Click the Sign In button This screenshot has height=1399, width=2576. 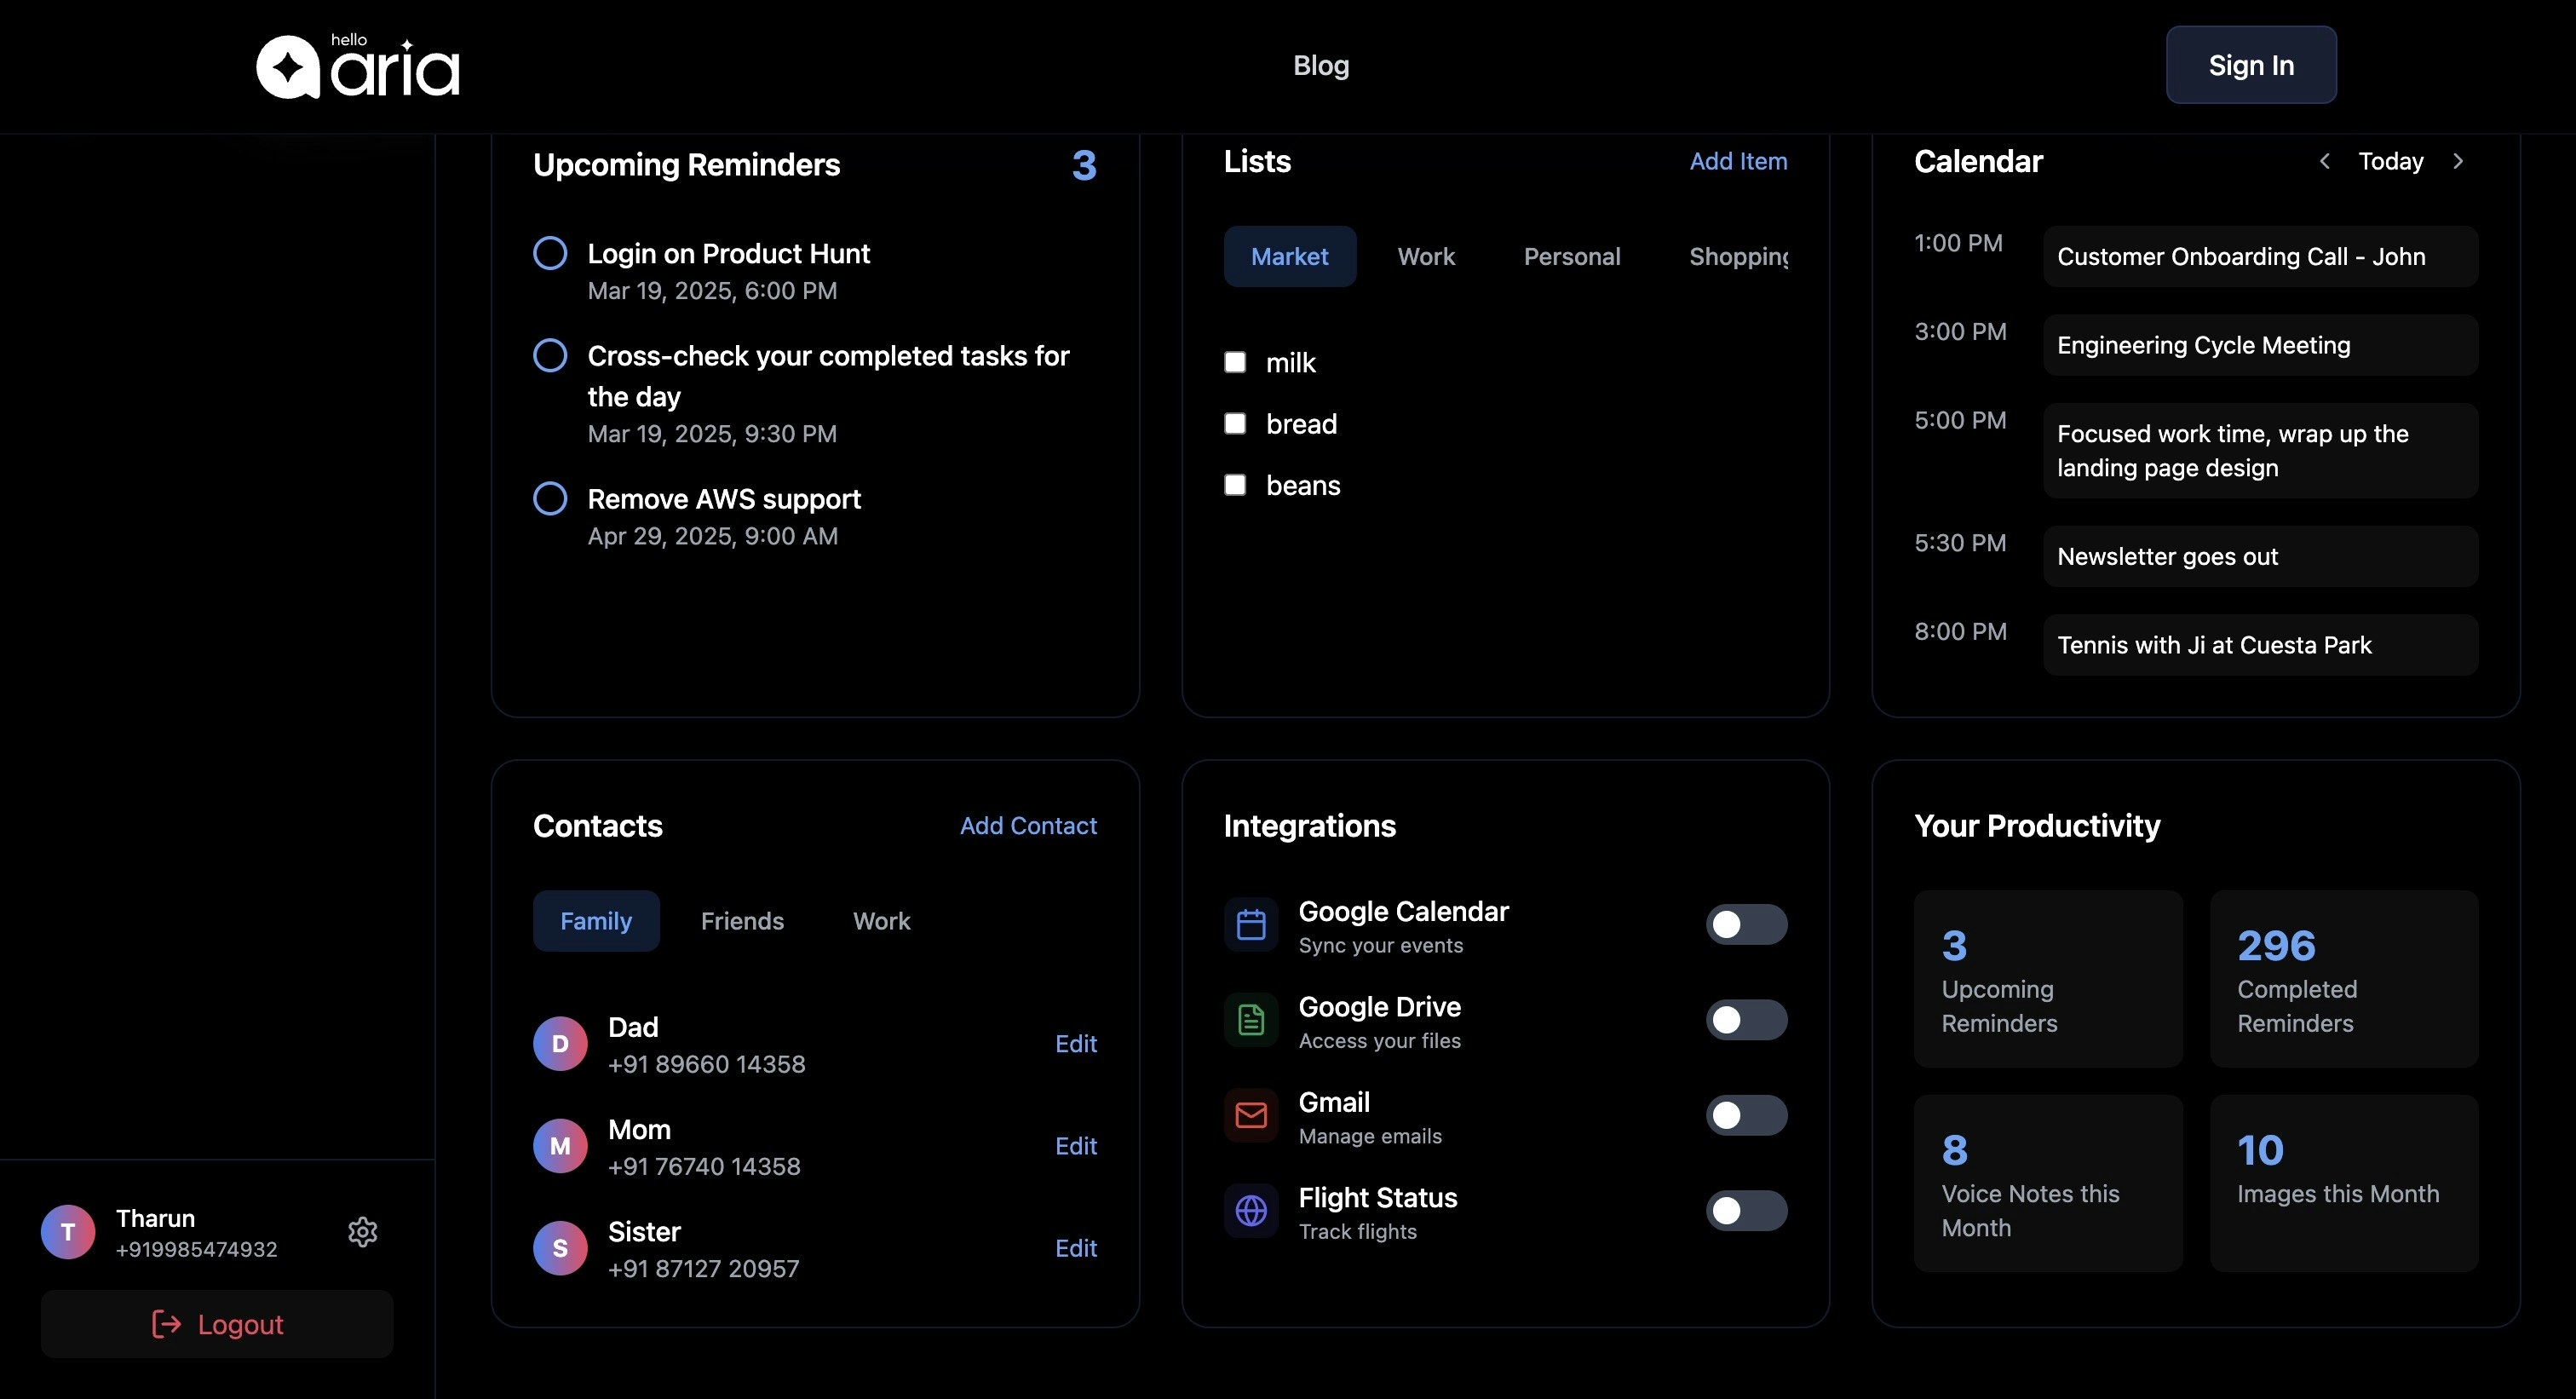(x=2250, y=65)
